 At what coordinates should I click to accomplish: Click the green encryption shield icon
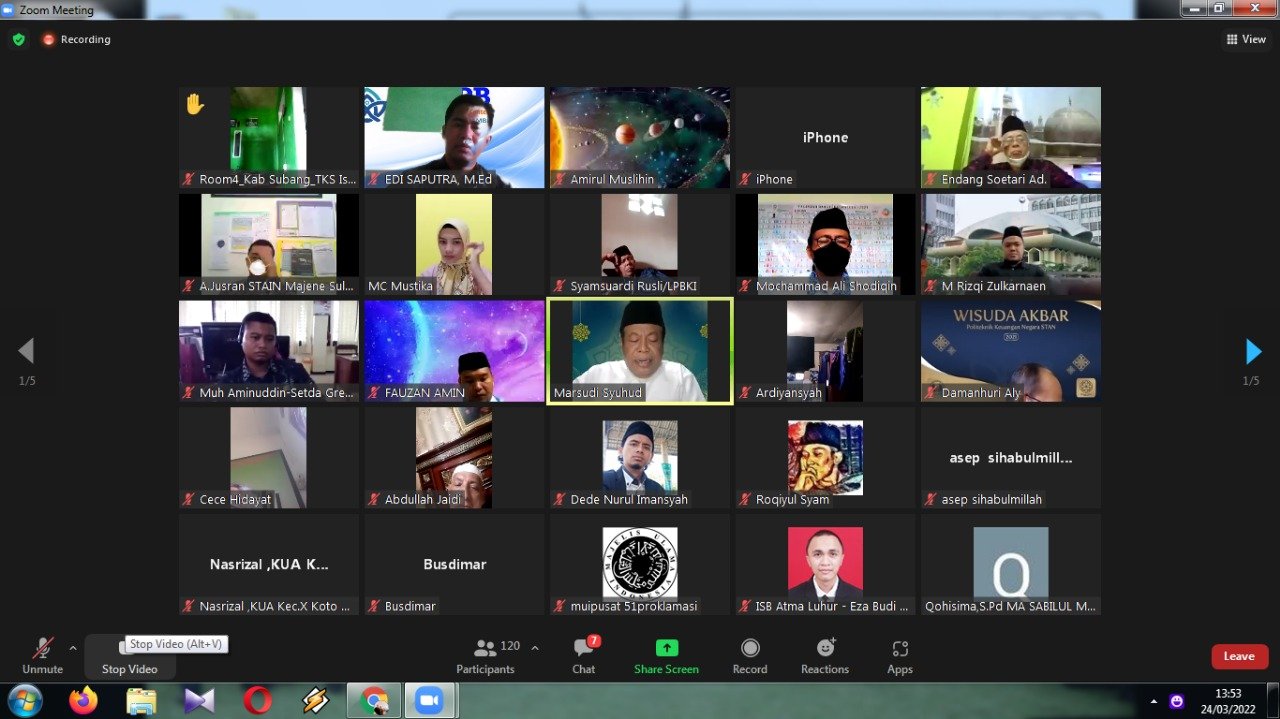coord(18,40)
